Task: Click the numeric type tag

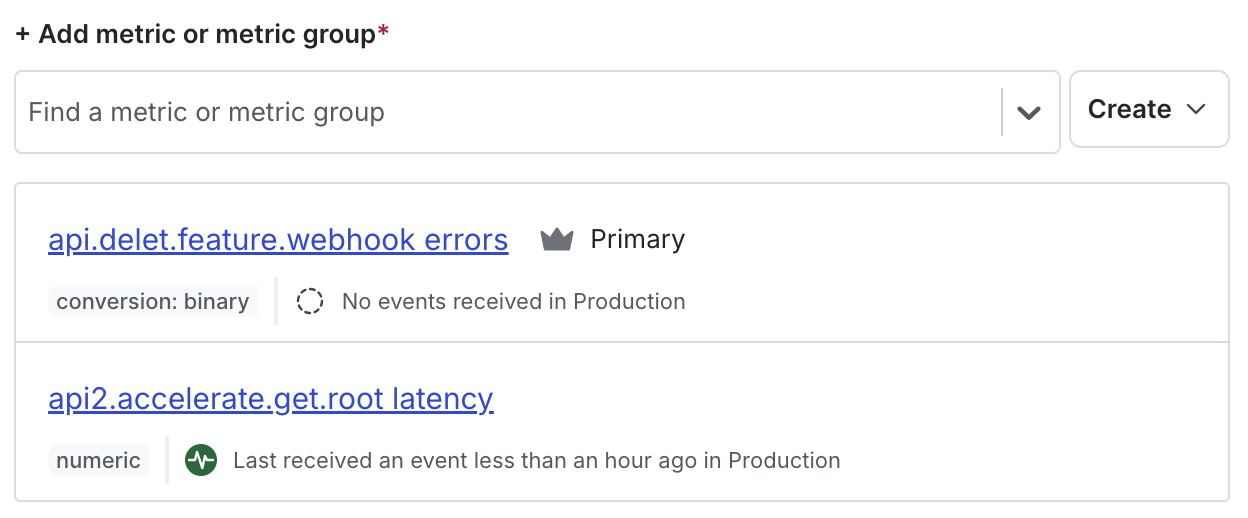Action: point(98,461)
